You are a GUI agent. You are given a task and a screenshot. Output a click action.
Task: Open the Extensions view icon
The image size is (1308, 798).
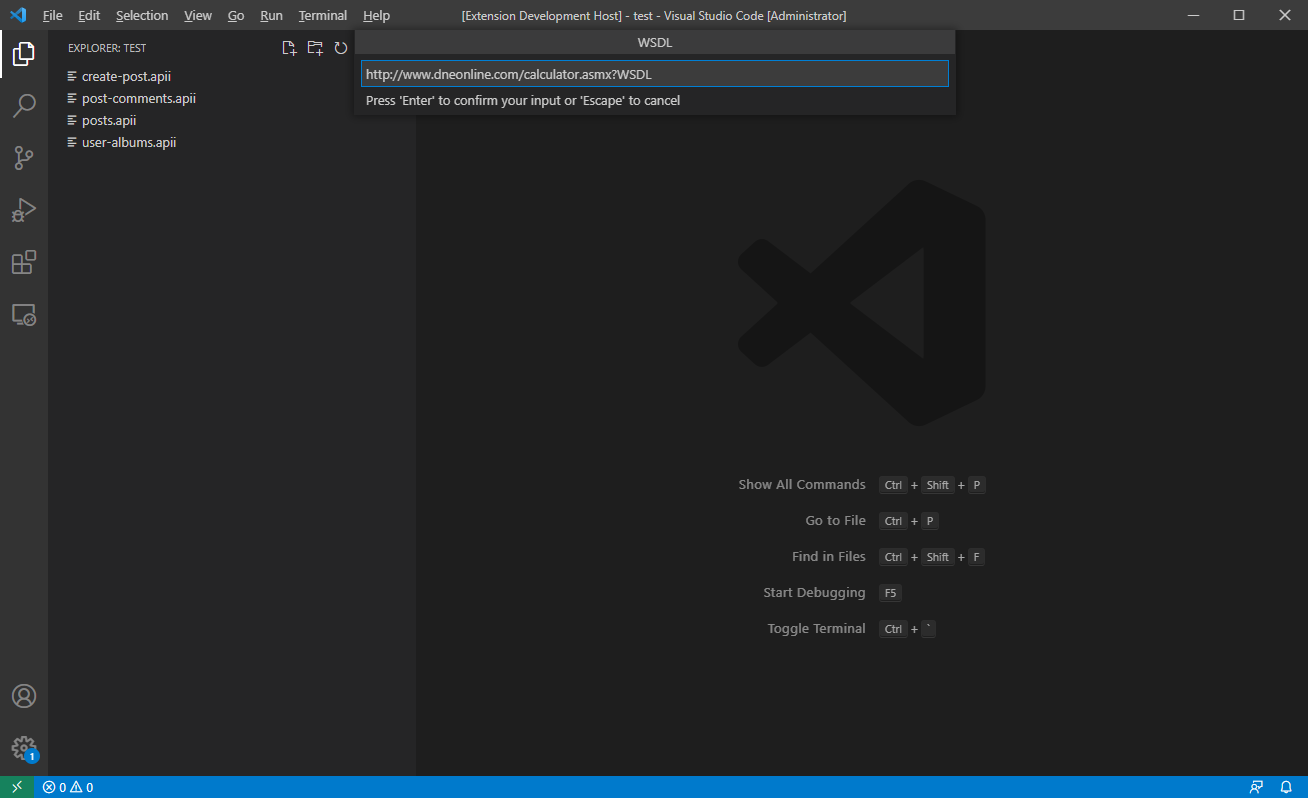24,262
